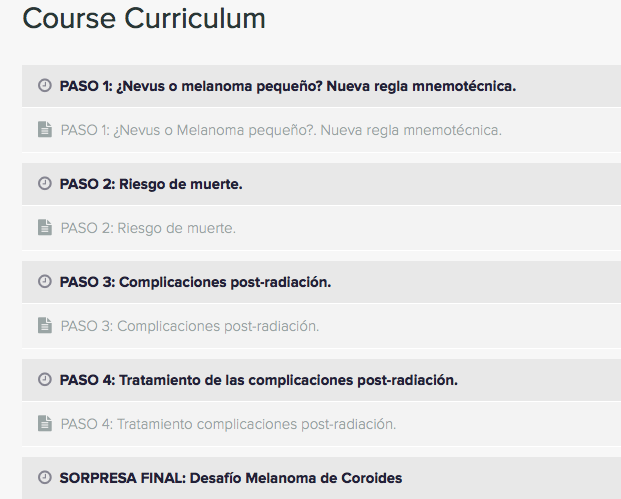
Task: Open lesson PASO 4: Tratamiento complicaciones post-radiación
Action: coord(228,424)
